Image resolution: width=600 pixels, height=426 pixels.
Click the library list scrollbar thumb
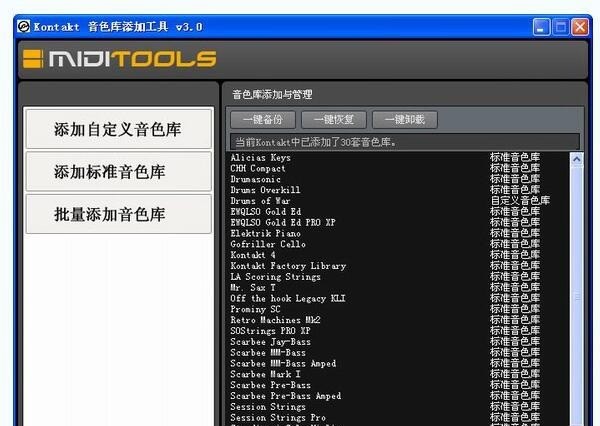tap(577, 297)
